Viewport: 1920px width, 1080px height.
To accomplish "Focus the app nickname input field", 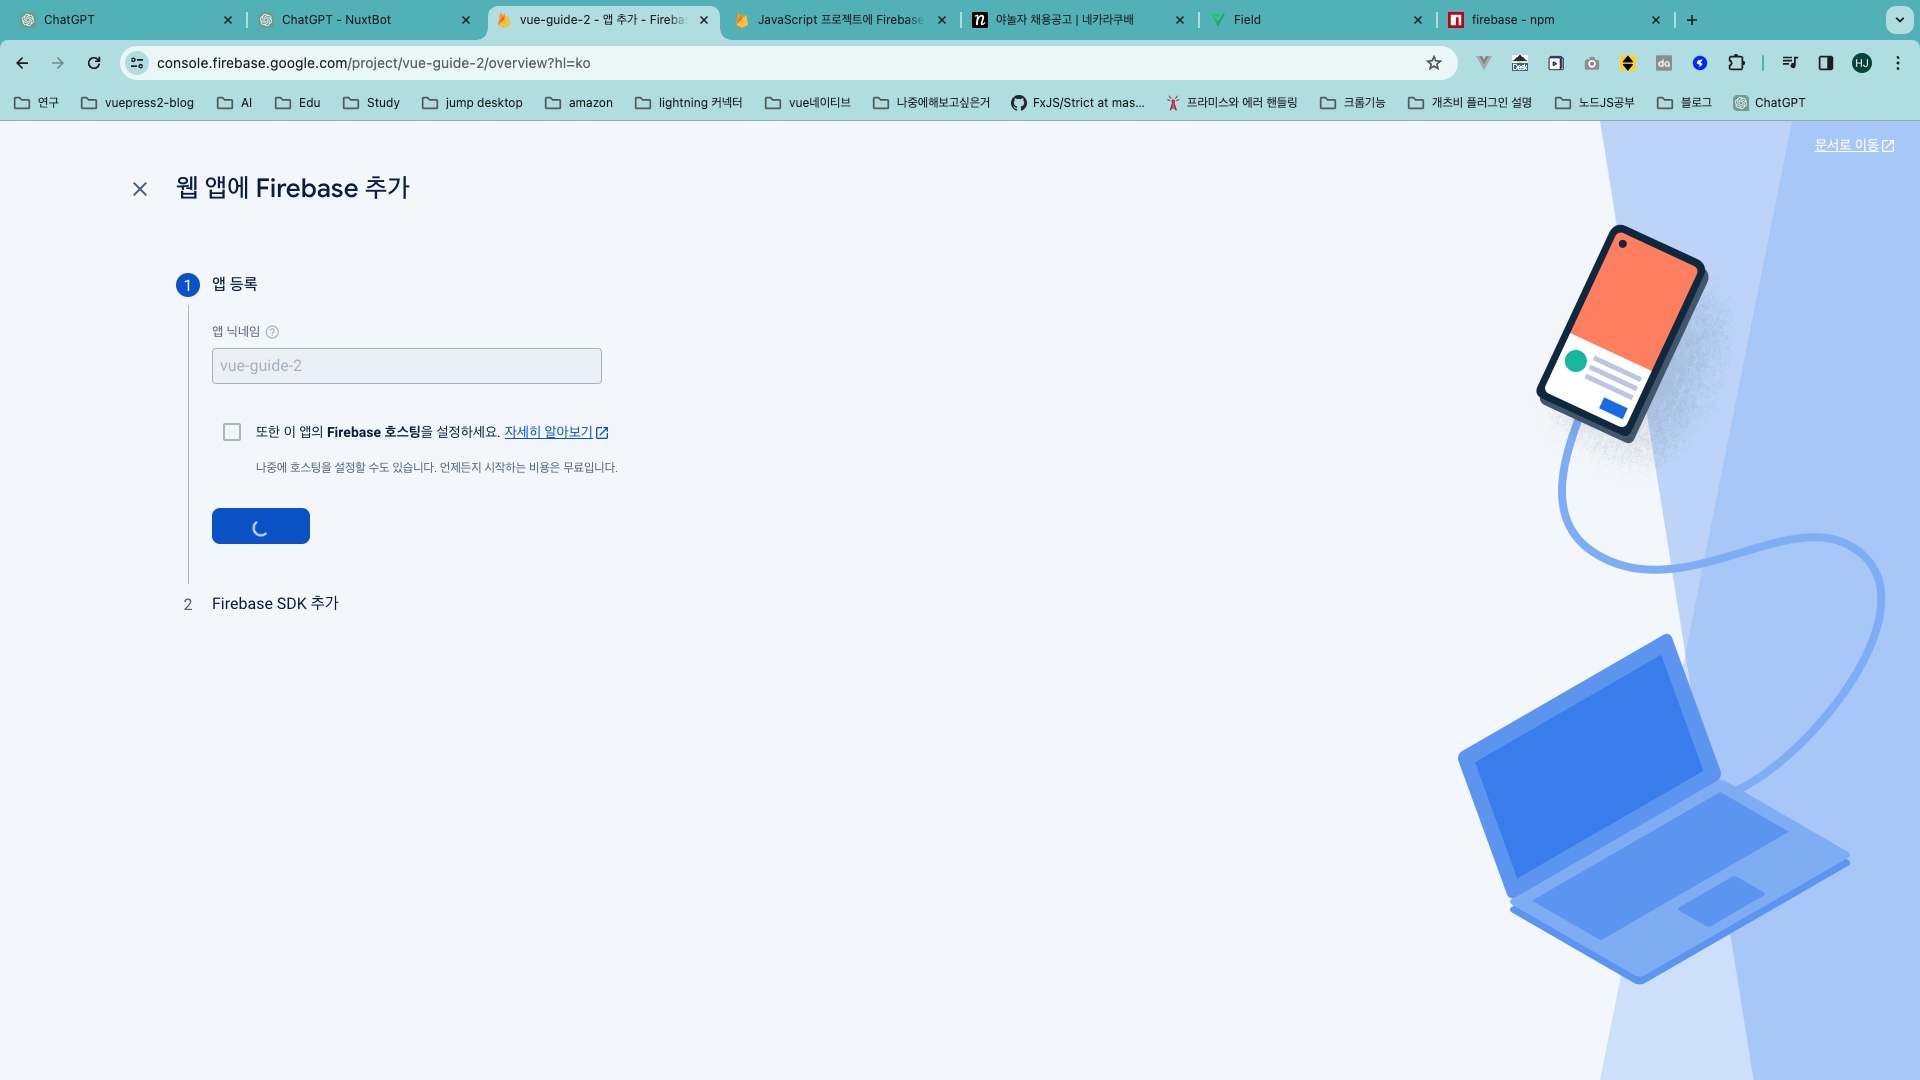I will 406,366.
